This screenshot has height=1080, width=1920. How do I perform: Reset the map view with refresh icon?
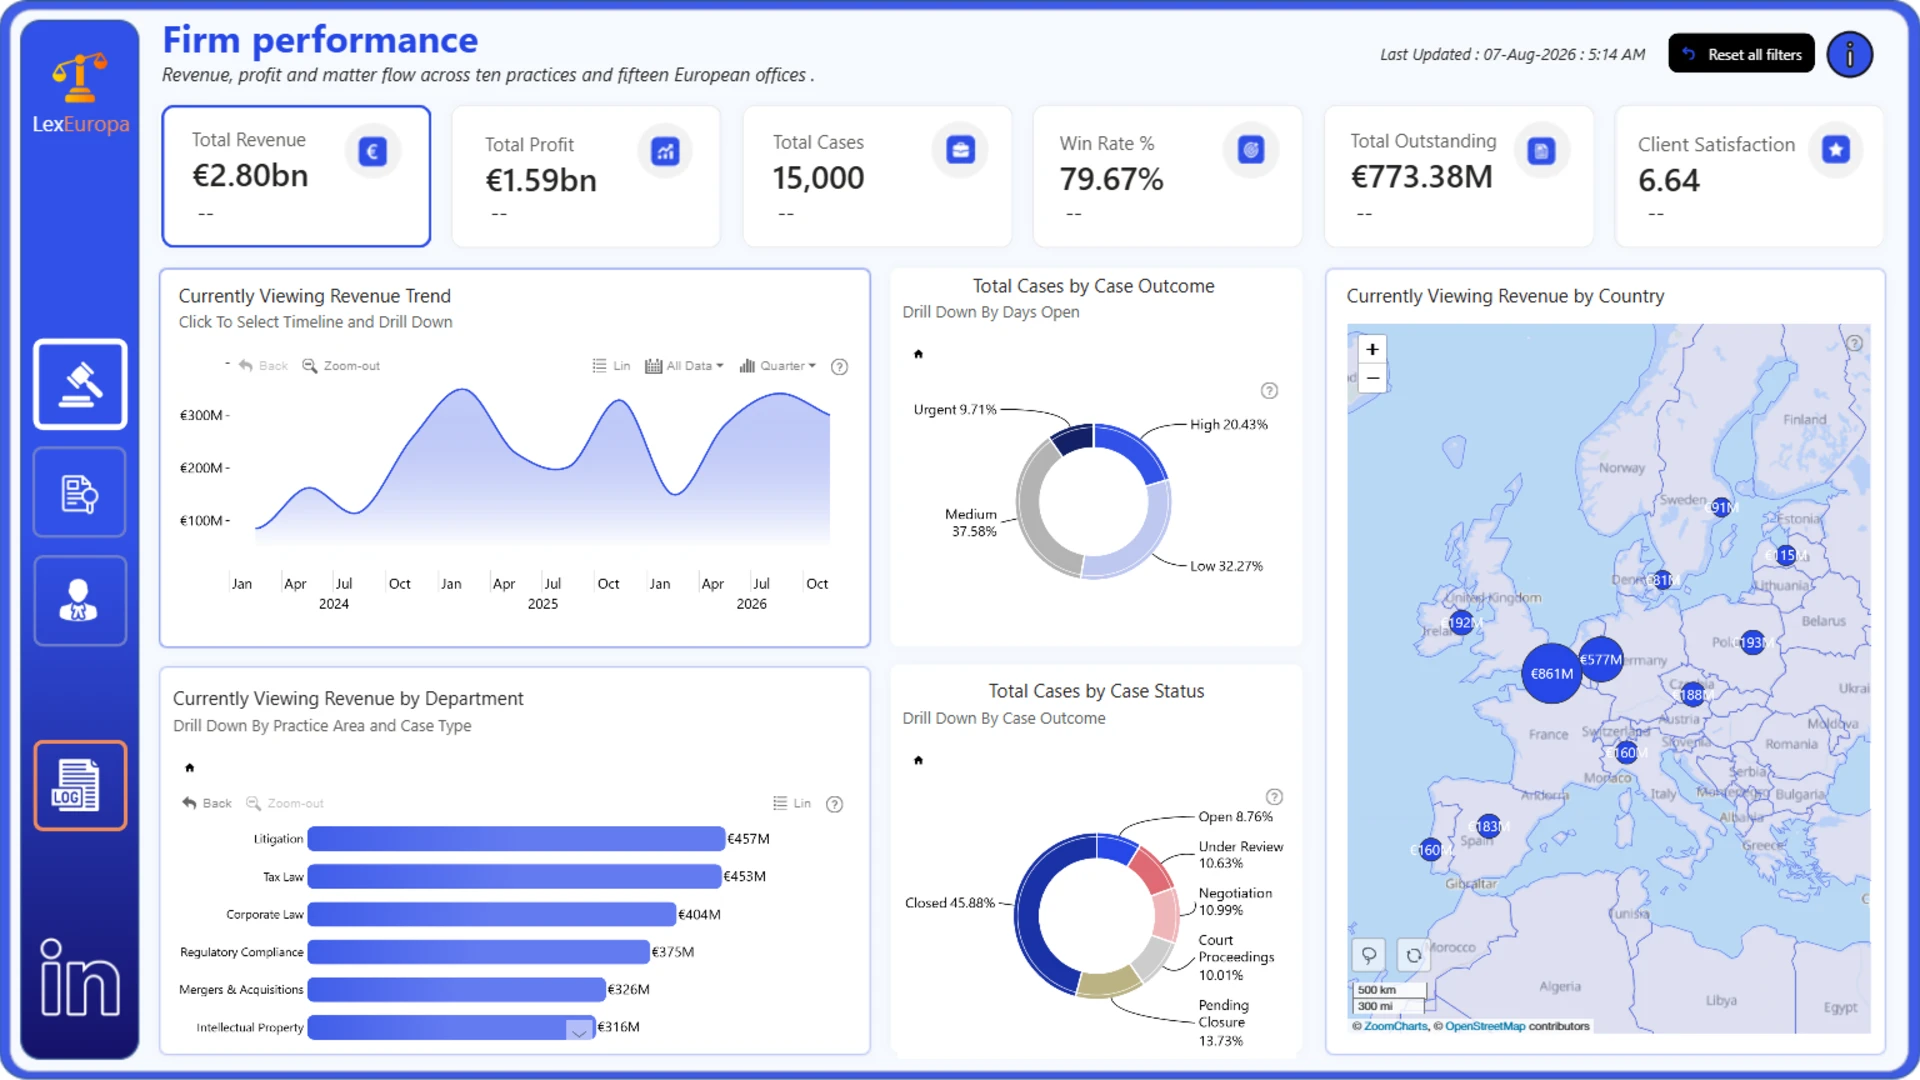tap(1413, 955)
